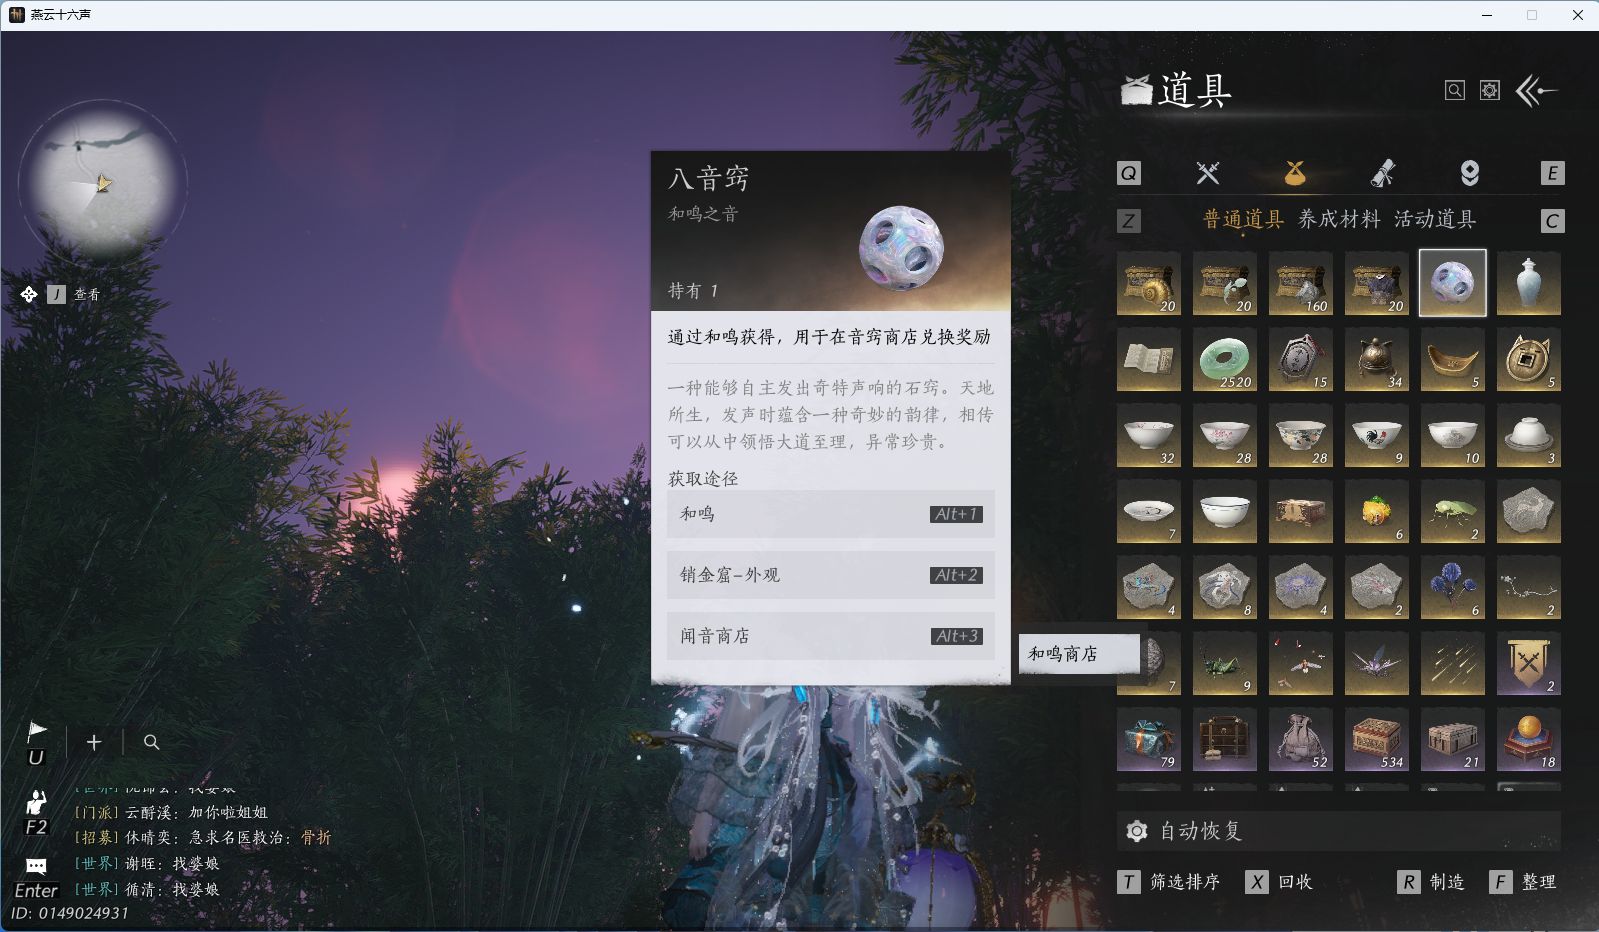Click the 云醉溪 sect chat message

(171, 813)
